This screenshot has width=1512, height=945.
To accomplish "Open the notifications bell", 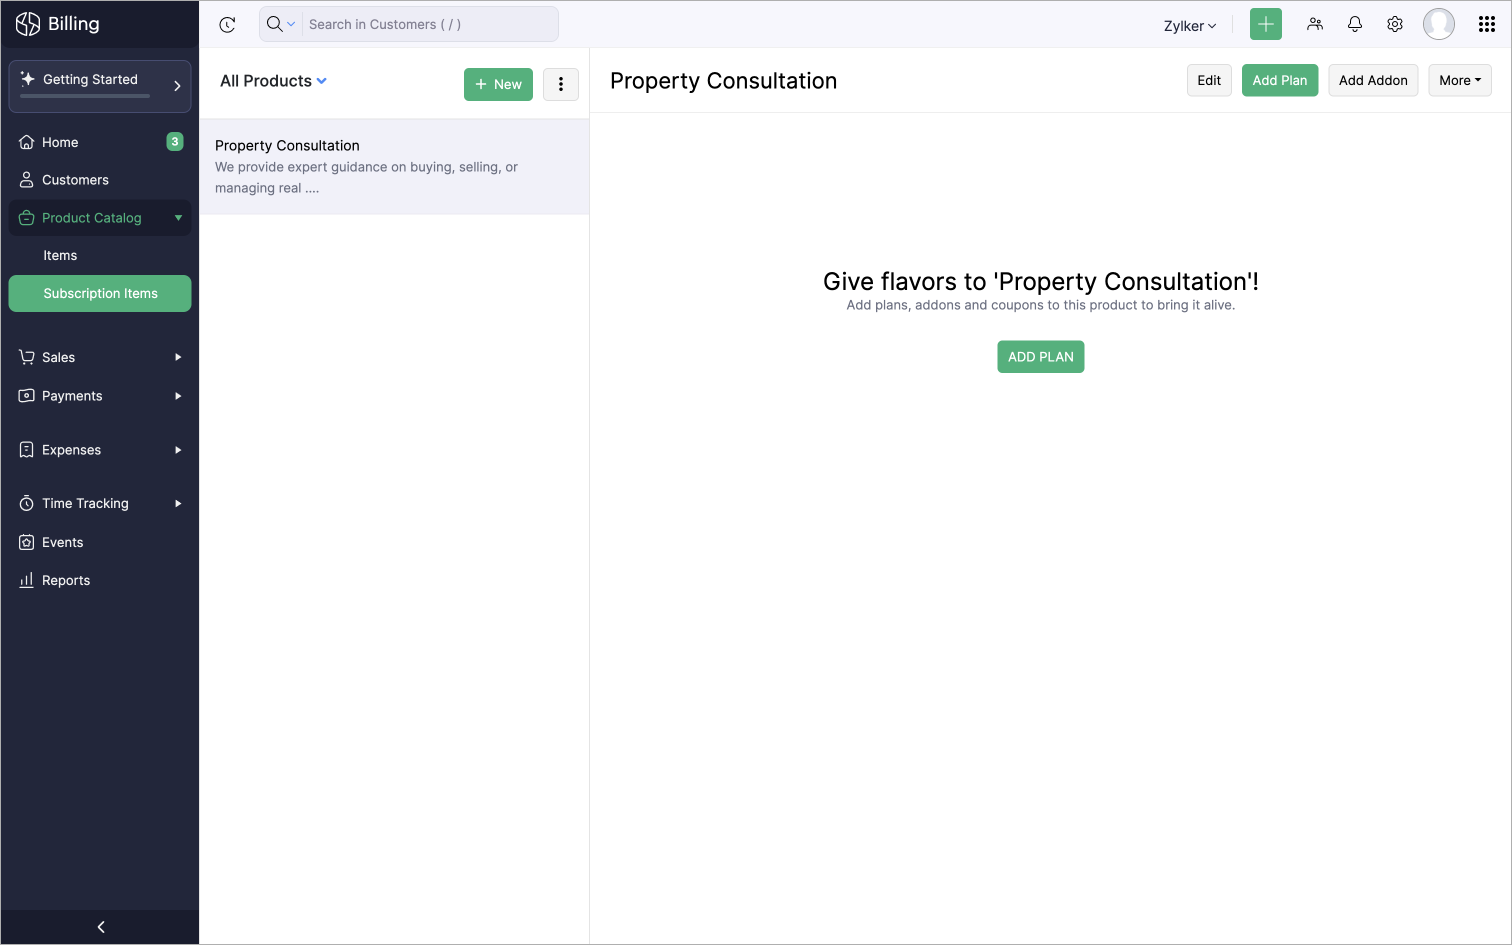I will (x=1355, y=24).
